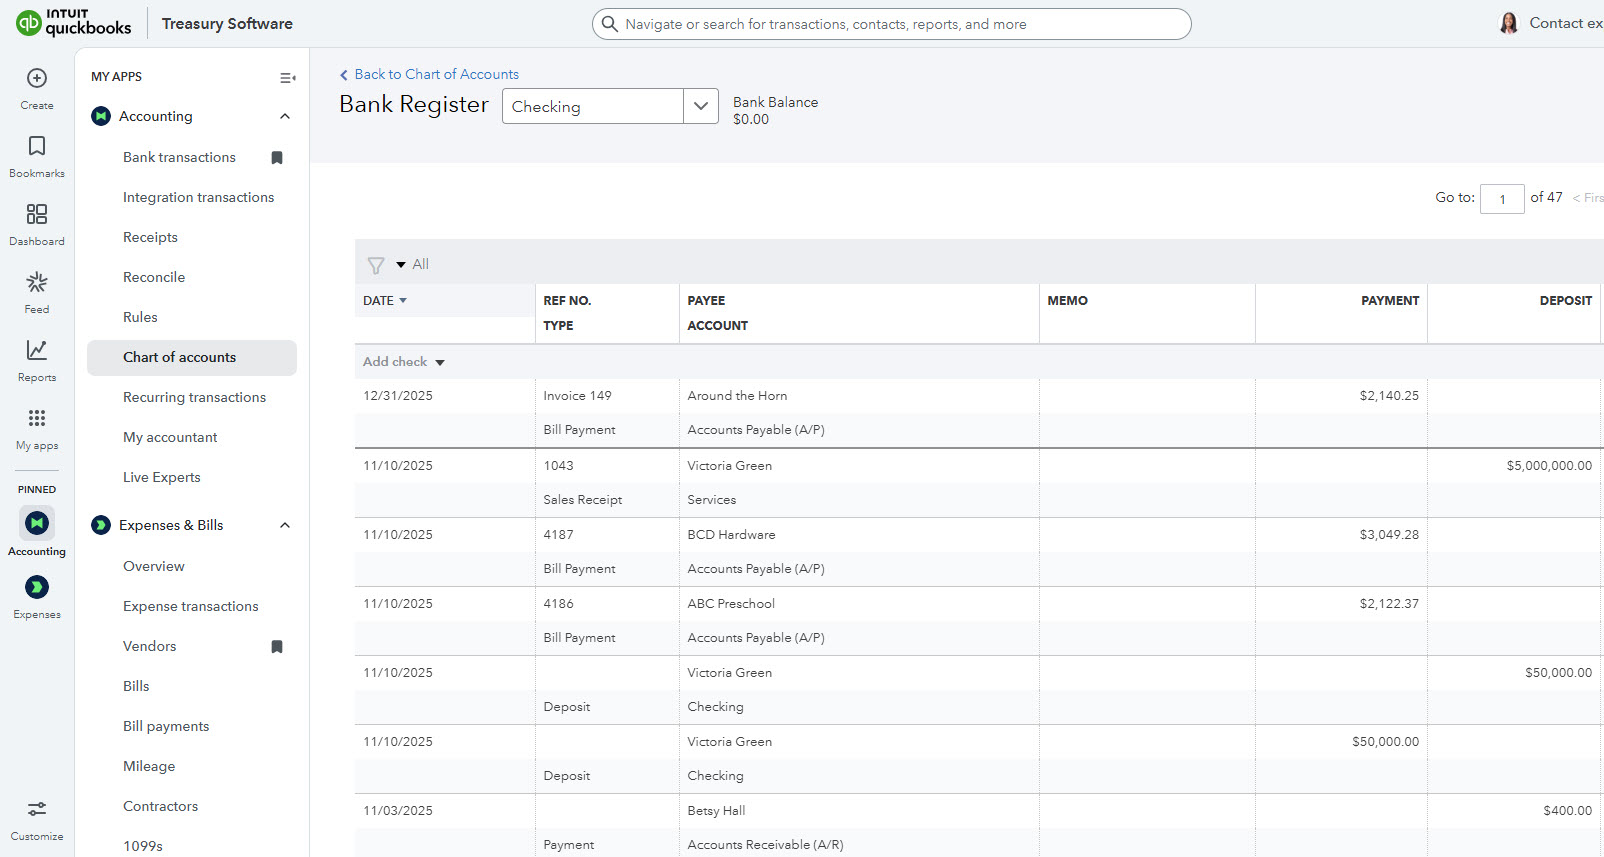Open Recurring transactions menu item

click(194, 397)
